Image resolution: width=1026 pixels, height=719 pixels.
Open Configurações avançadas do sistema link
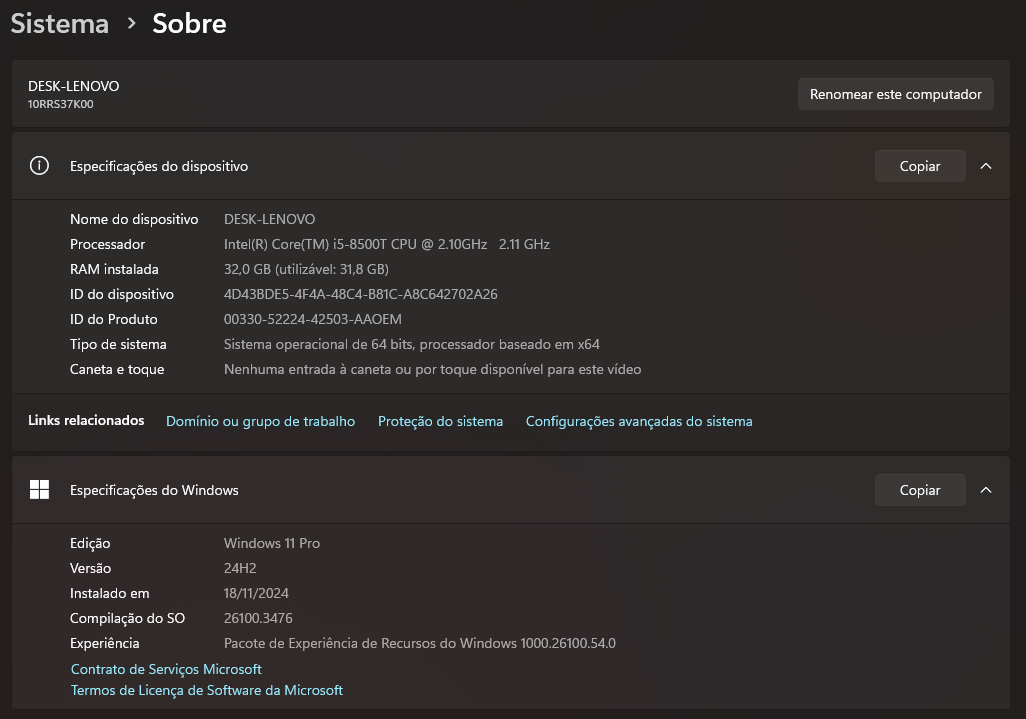tap(639, 421)
